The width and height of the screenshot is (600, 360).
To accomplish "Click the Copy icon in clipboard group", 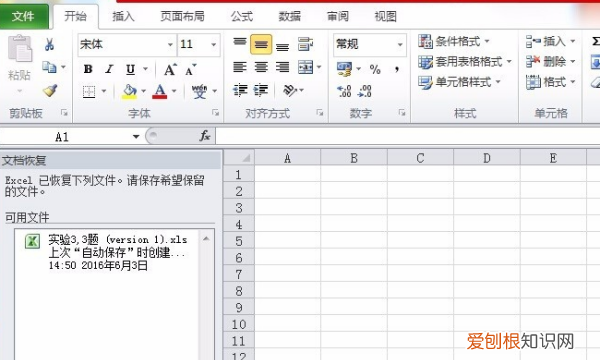I will point(49,67).
